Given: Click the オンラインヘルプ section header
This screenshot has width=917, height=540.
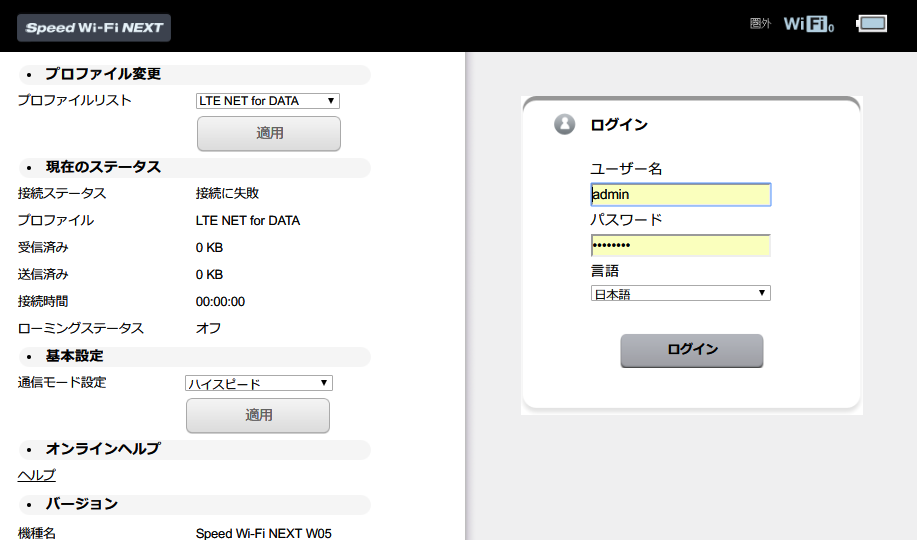Looking at the screenshot, I should pyautogui.click(x=195, y=449).
